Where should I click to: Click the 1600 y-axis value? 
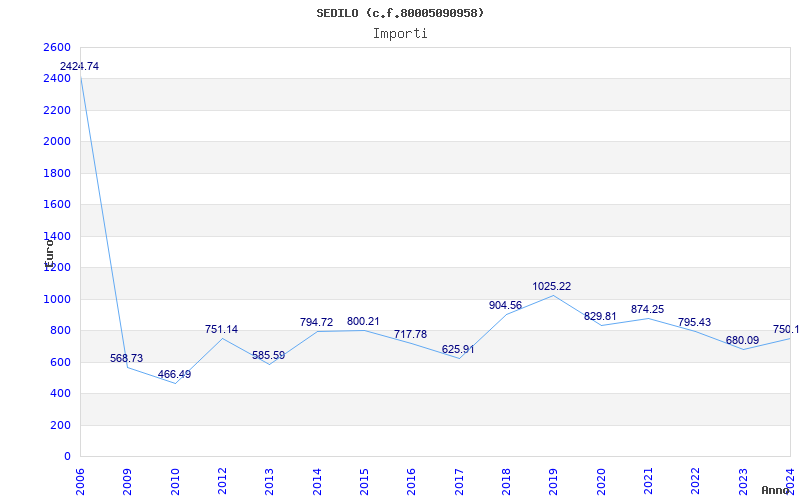point(57,205)
